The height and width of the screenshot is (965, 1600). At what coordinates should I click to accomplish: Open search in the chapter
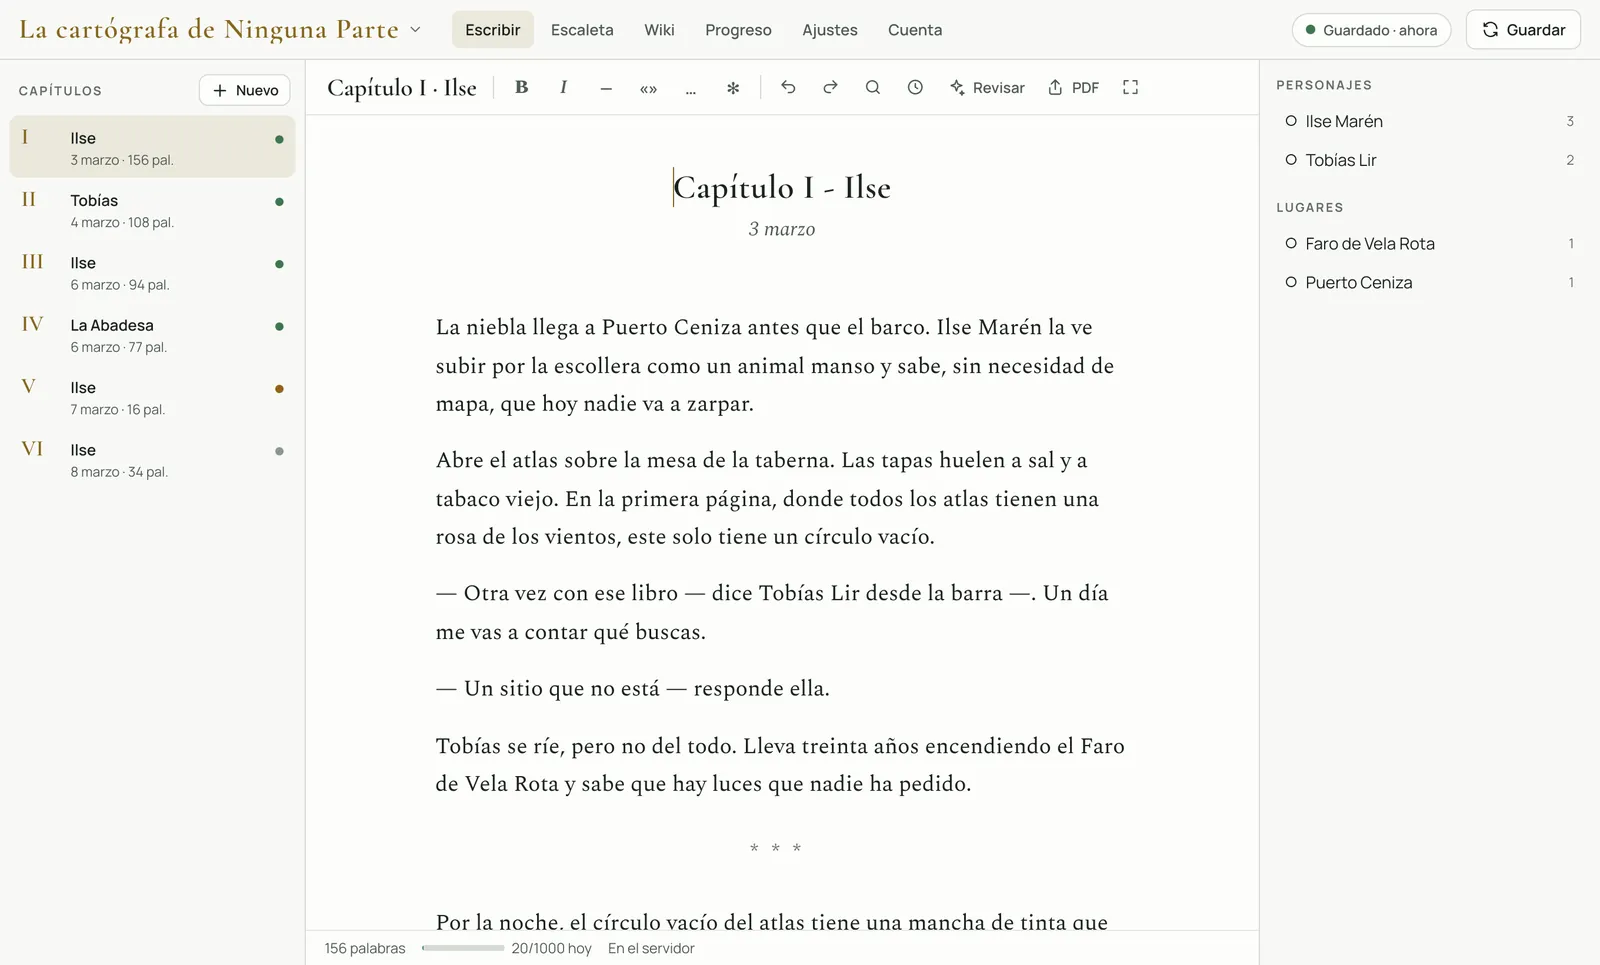pos(873,88)
